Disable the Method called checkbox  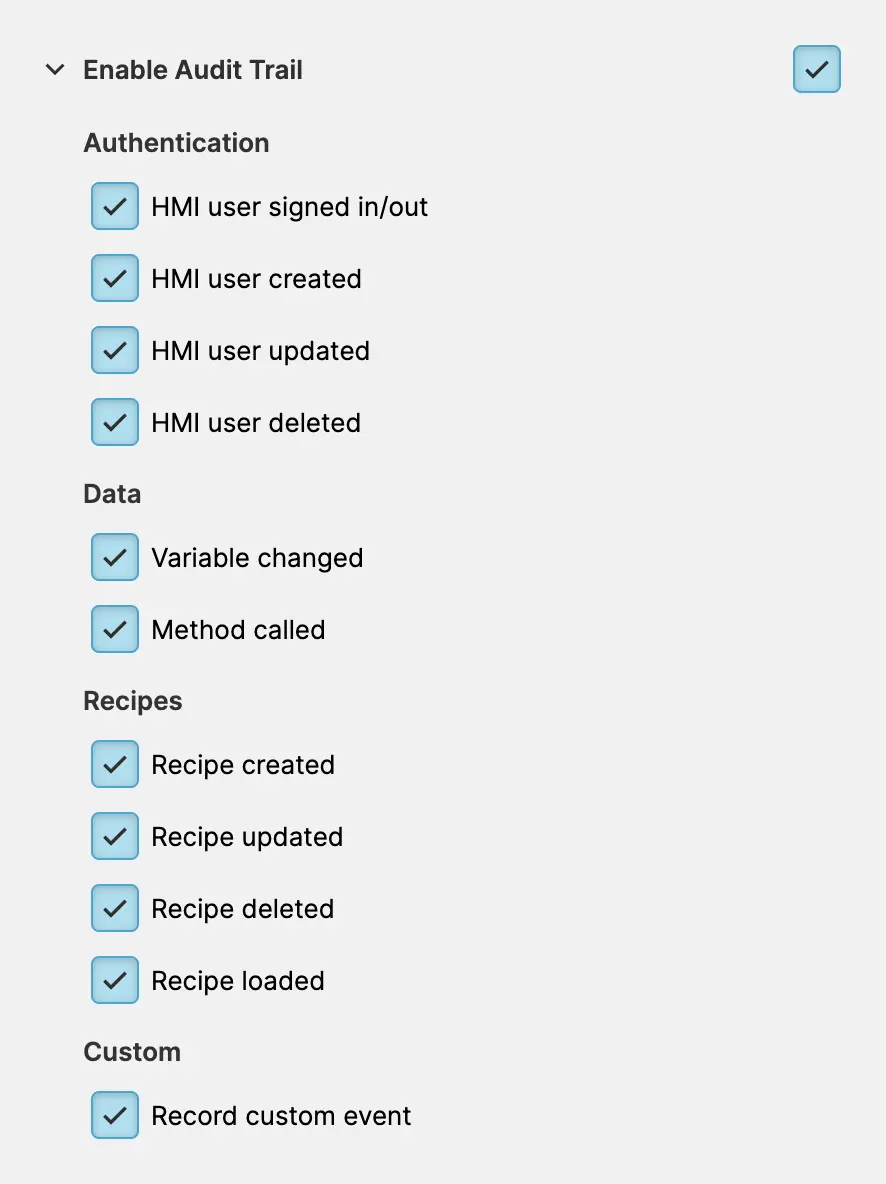[115, 630]
